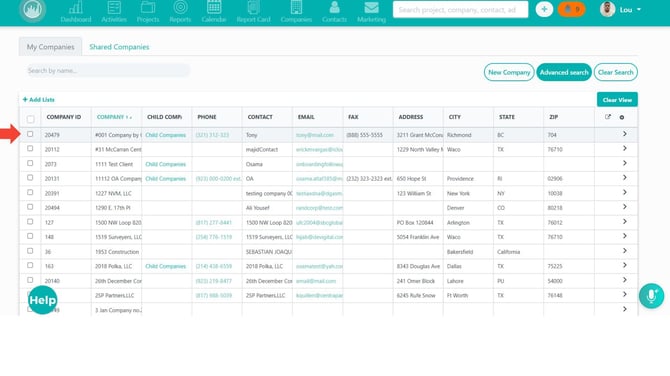Expand row arrow for 1227 NVM, LLC
The width and height of the screenshot is (670, 376).
pyautogui.click(x=625, y=193)
